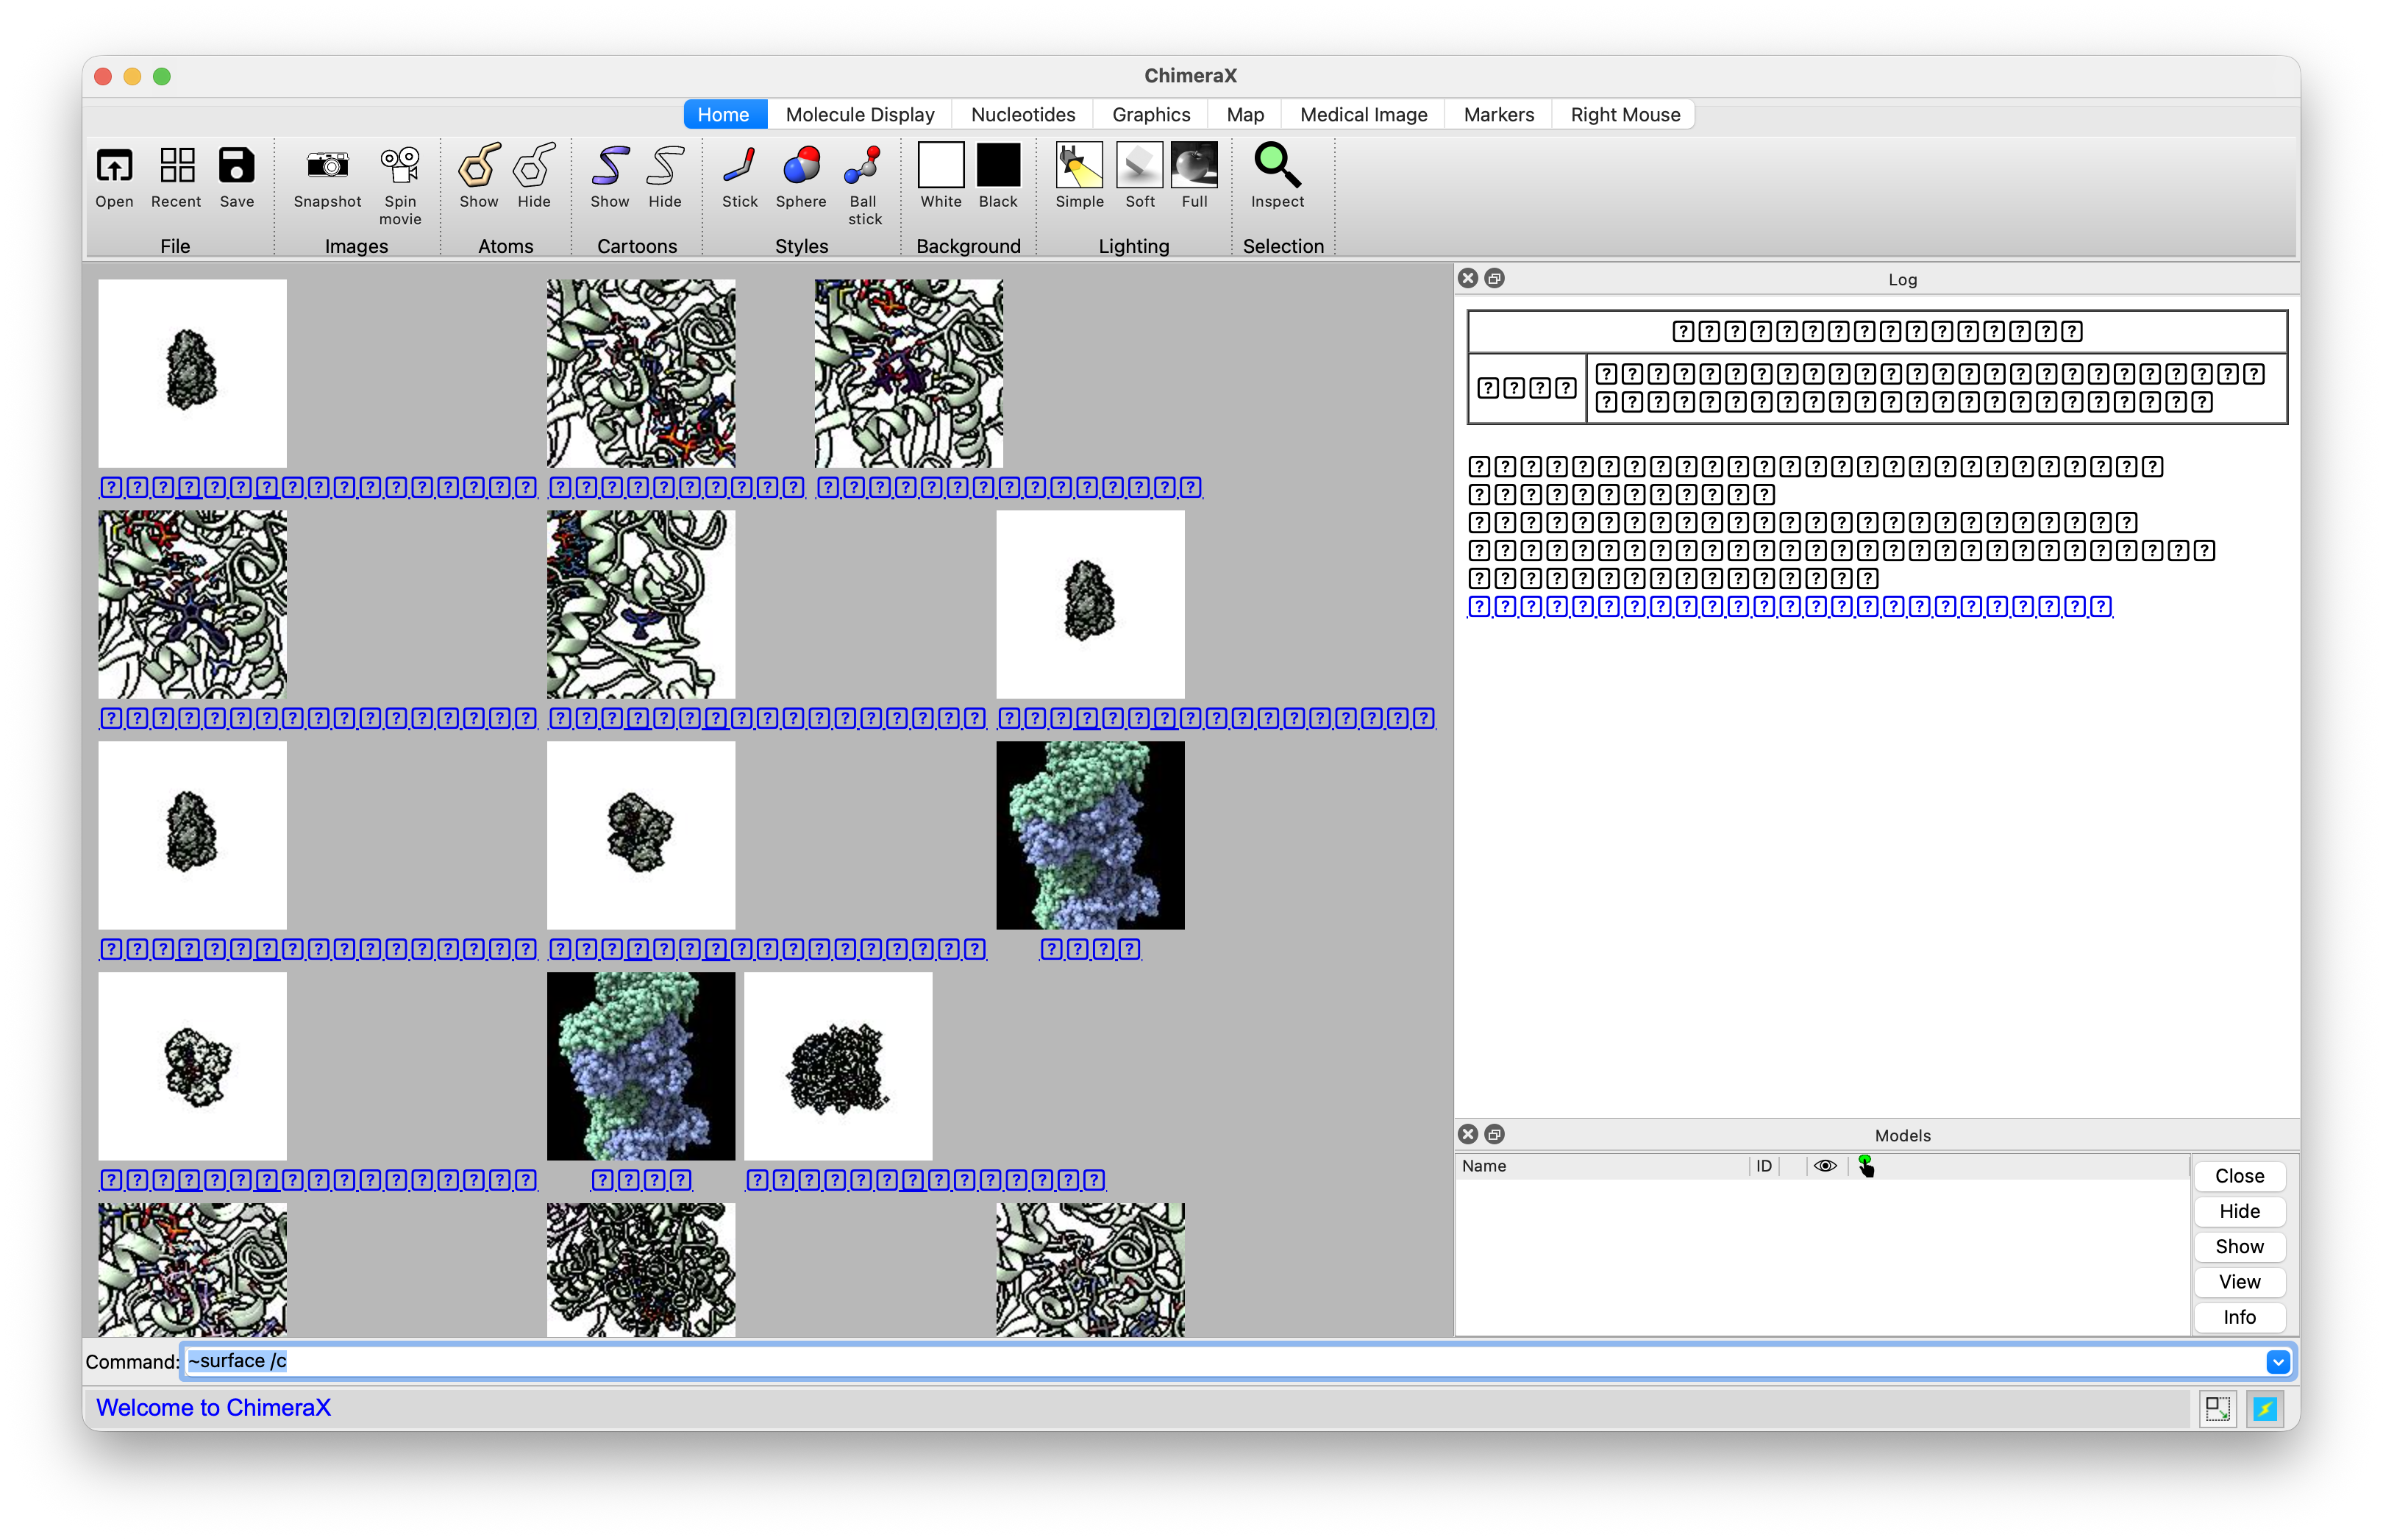Image resolution: width=2383 pixels, height=1540 pixels.
Task: Click the selectable hand column header in Models
Action: [1866, 1166]
